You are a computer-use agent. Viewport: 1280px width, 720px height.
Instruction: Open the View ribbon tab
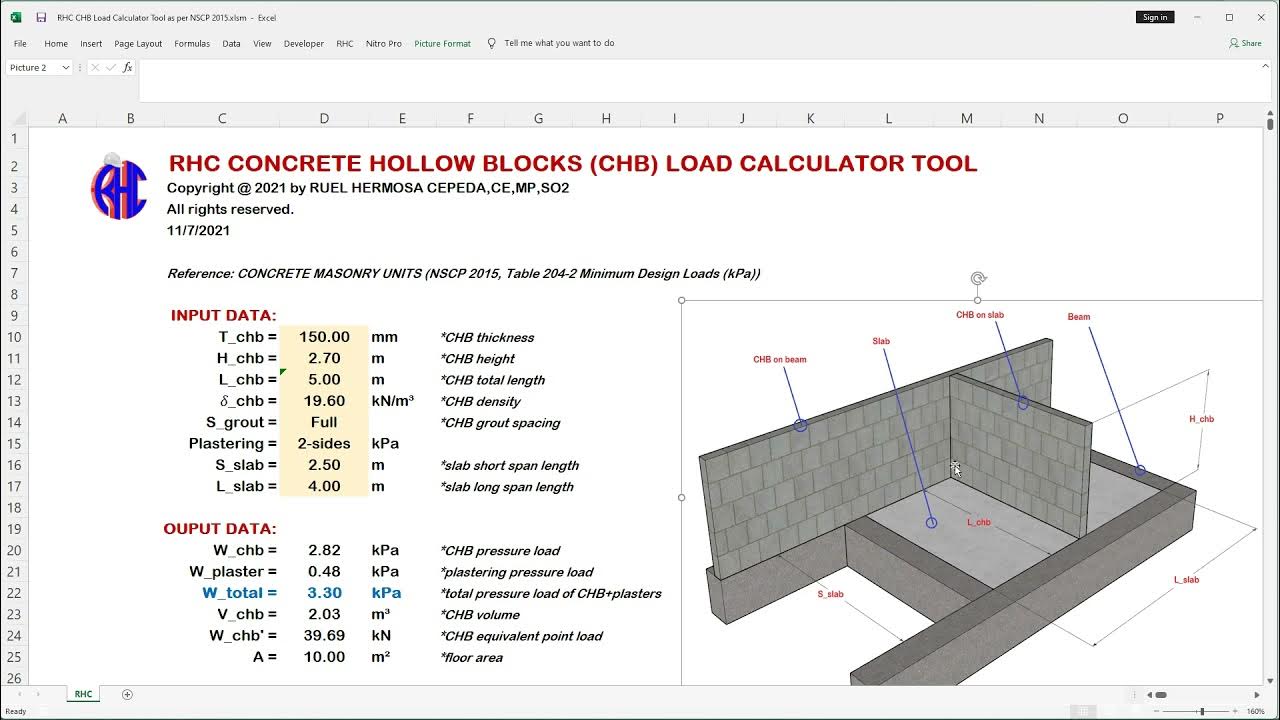click(262, 43)
